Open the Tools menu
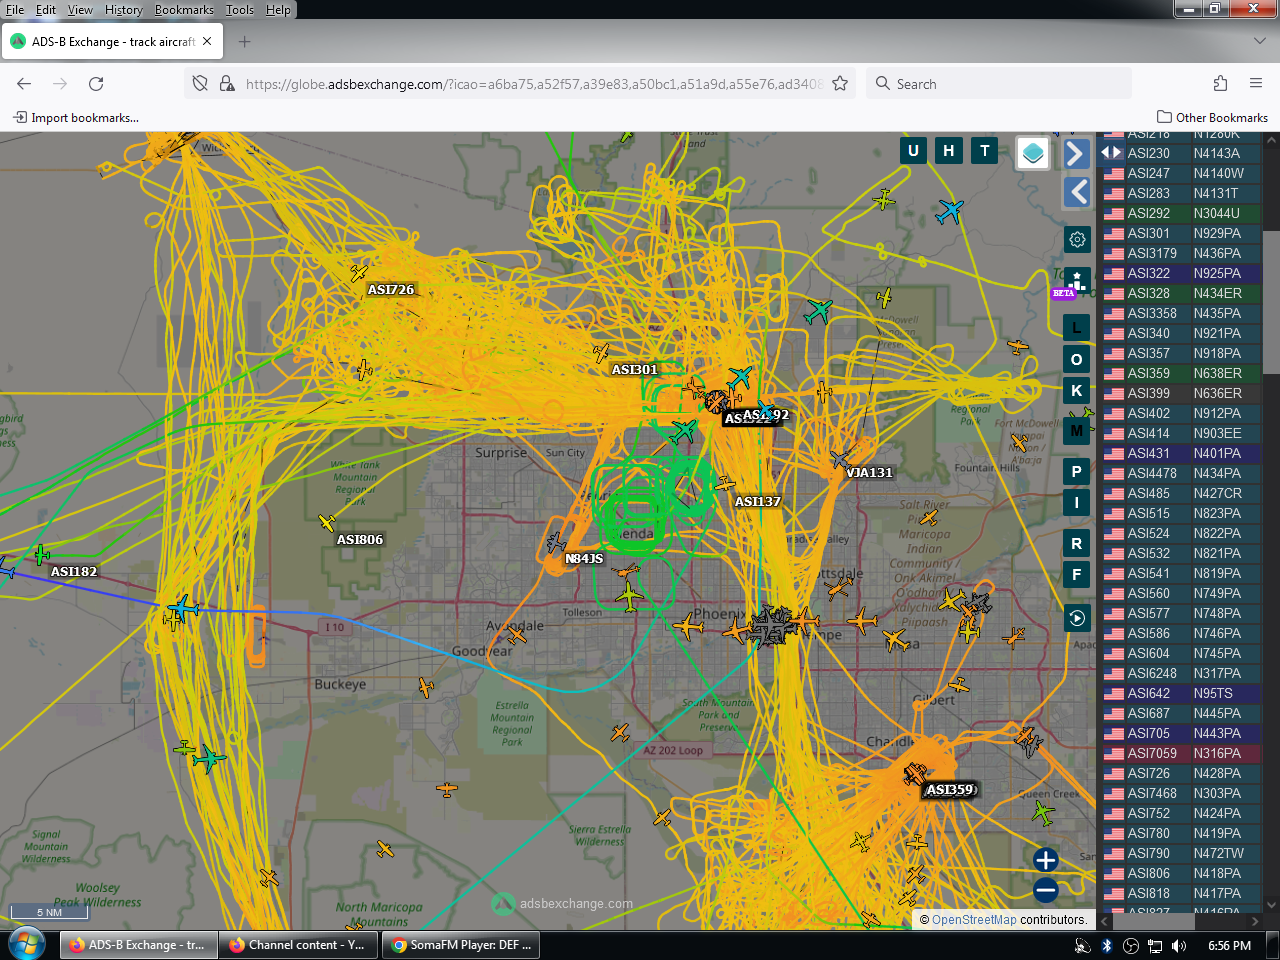Image resolution: width=1280 pixels, height=960 pixels. coord(239,10)
